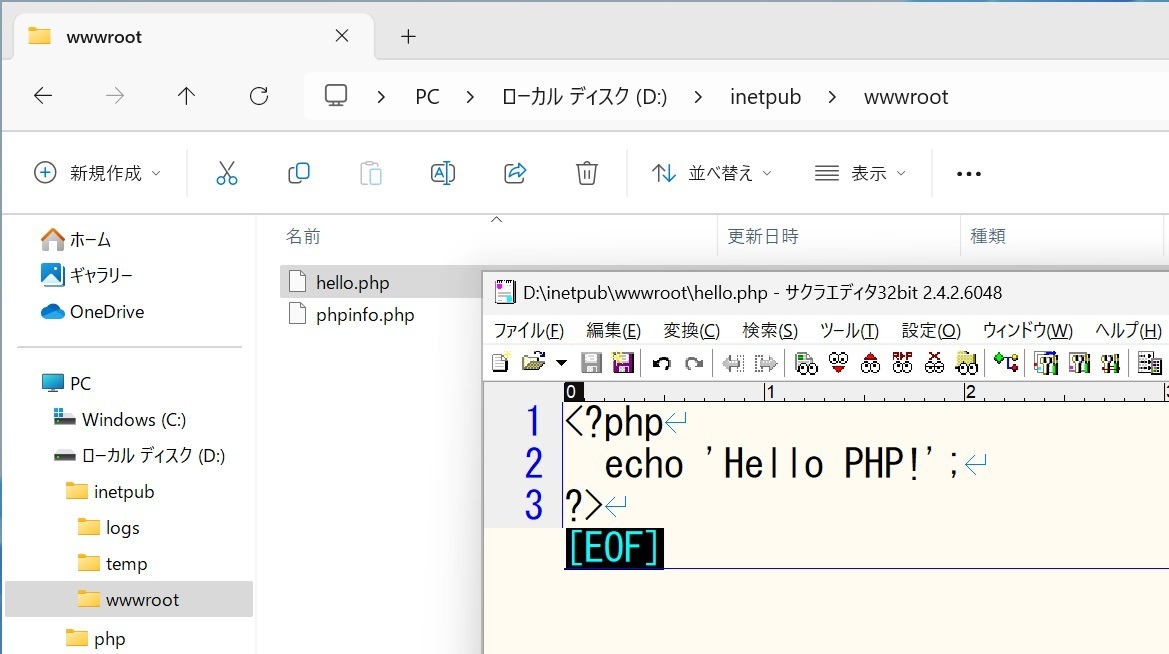Click the Refresh button in Explorer
Image resolution: width=1169 pixels, height=654 pixels.
pyautogui.click(x=259, y=96)
